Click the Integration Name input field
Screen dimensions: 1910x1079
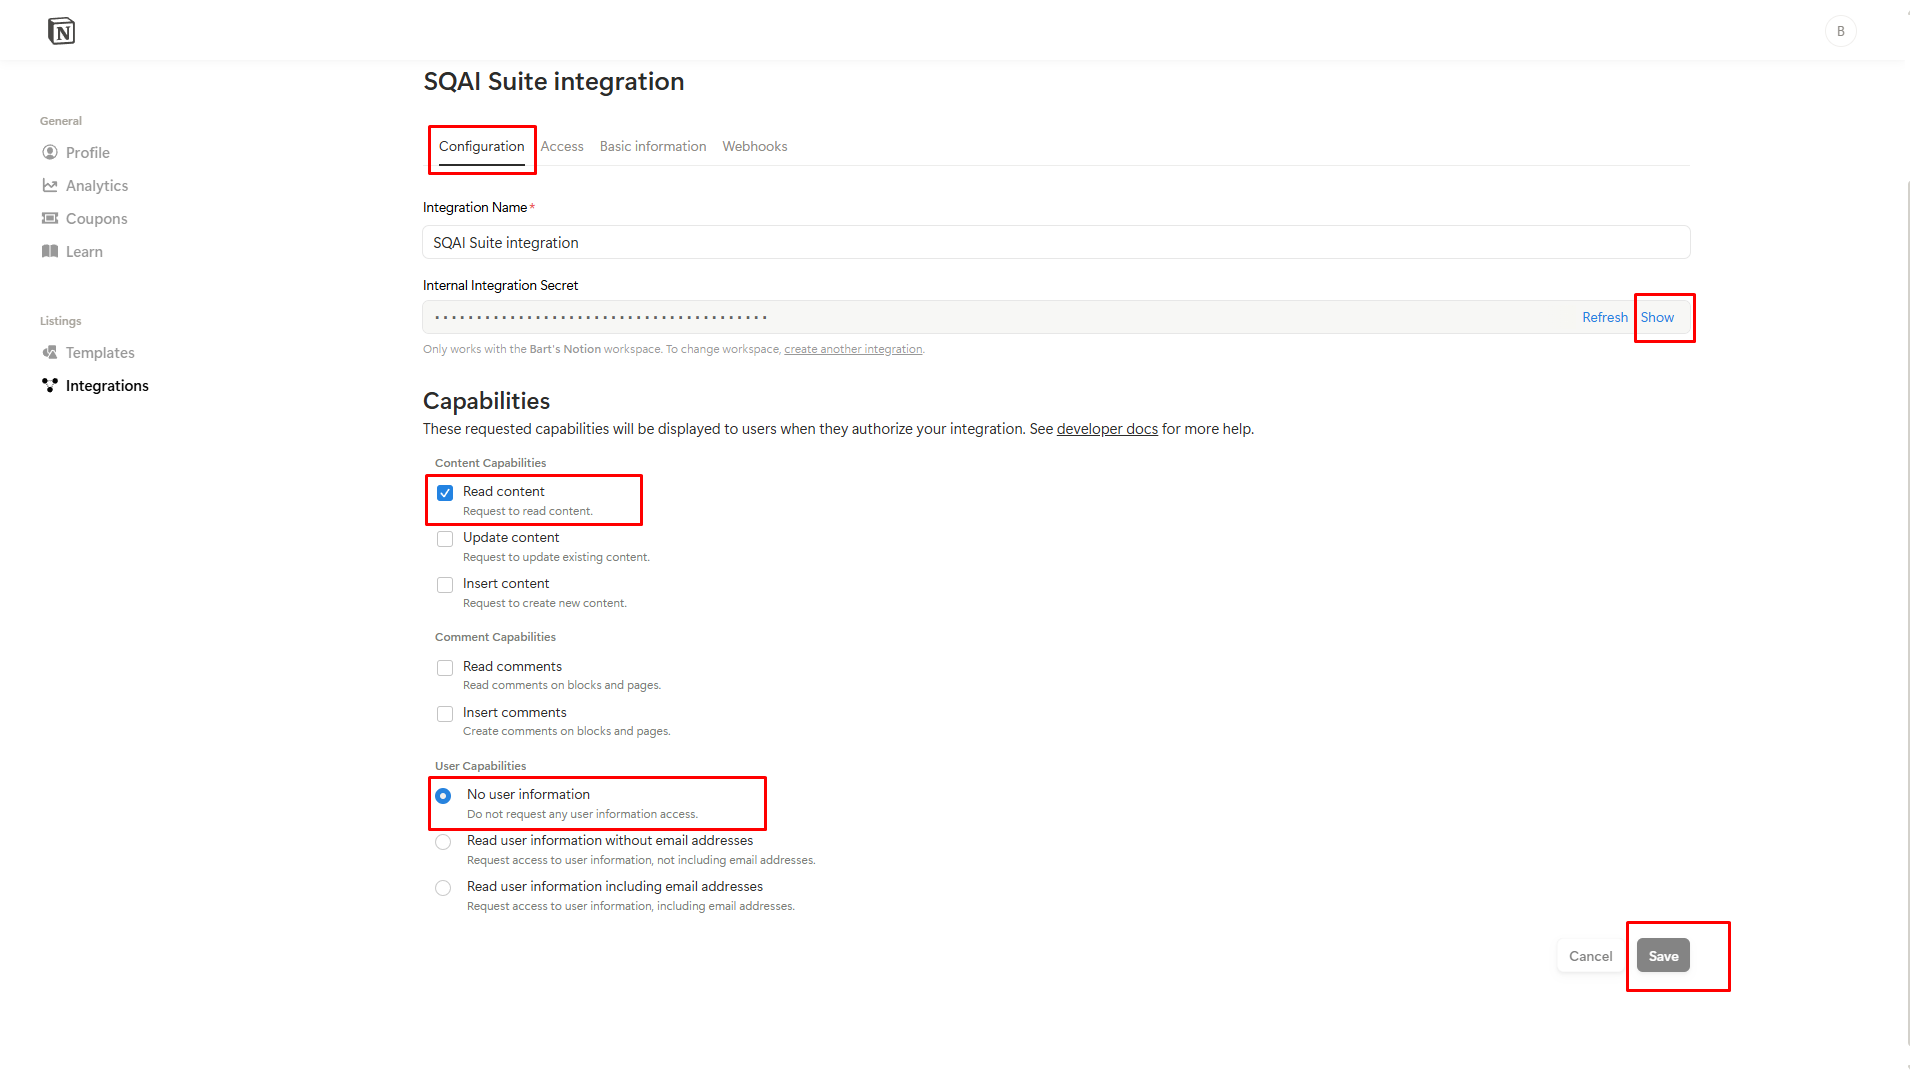(x=1056, y=242)
